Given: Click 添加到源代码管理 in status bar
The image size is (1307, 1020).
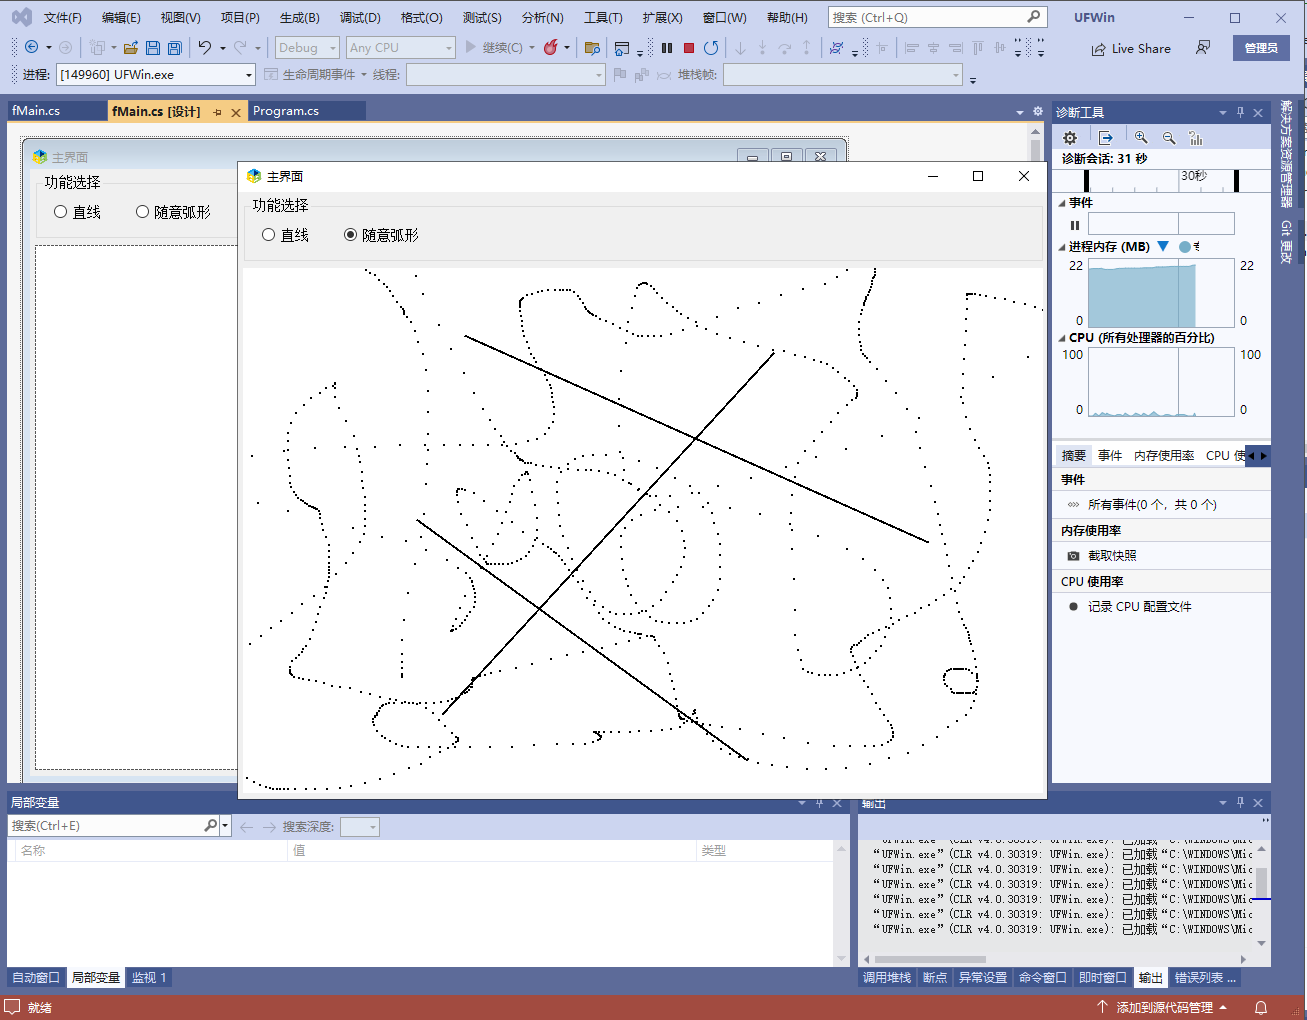Looking at the screenshot, I should (x=1162, y=1007).
